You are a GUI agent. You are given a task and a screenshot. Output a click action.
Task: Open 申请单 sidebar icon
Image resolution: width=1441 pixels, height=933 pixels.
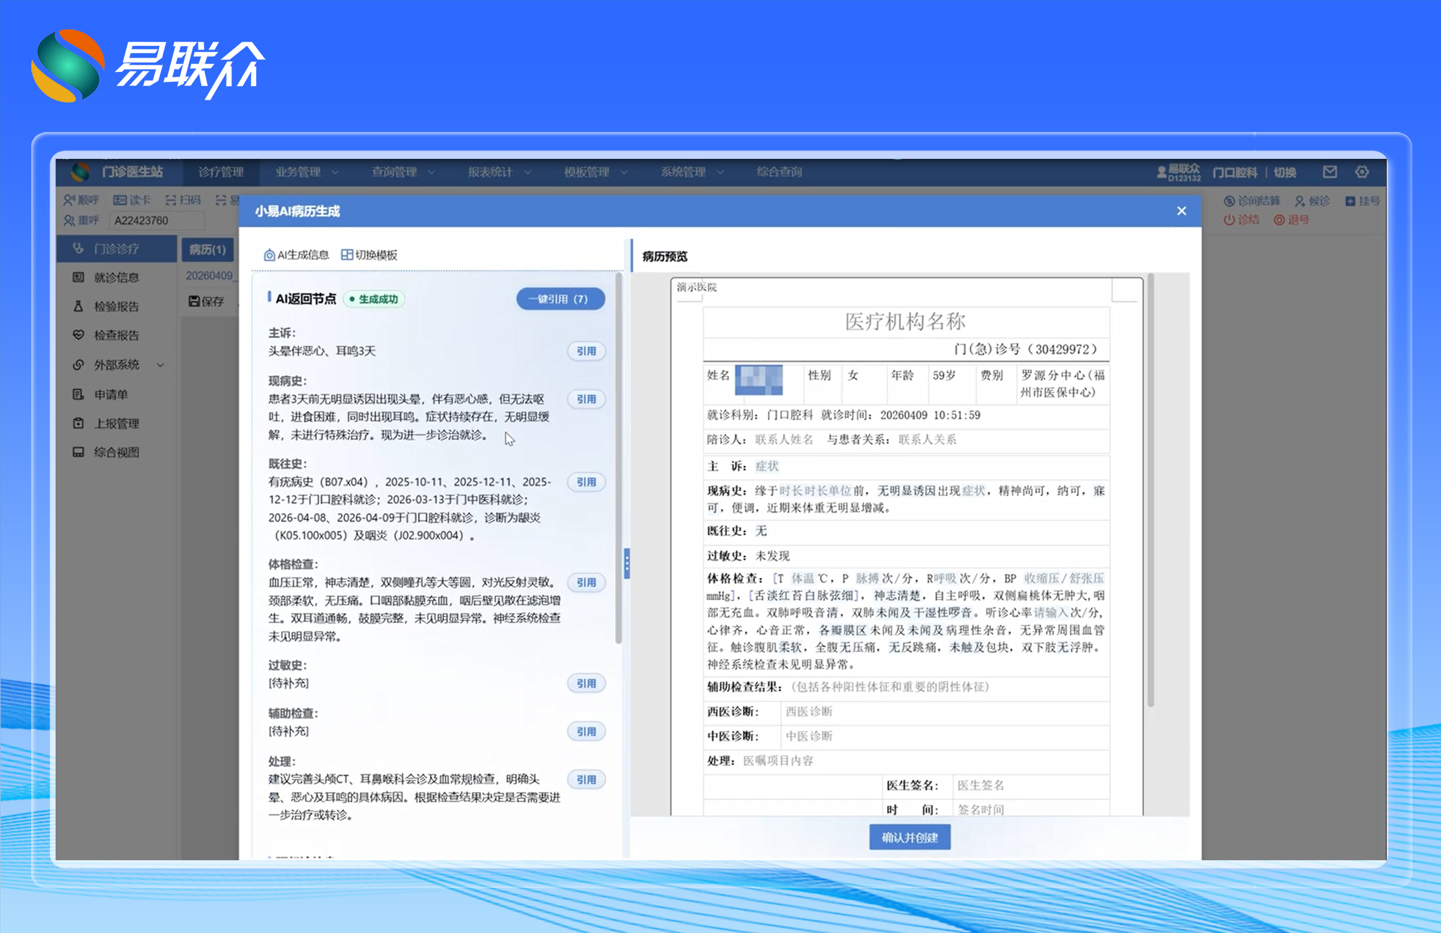coord(78,394)
